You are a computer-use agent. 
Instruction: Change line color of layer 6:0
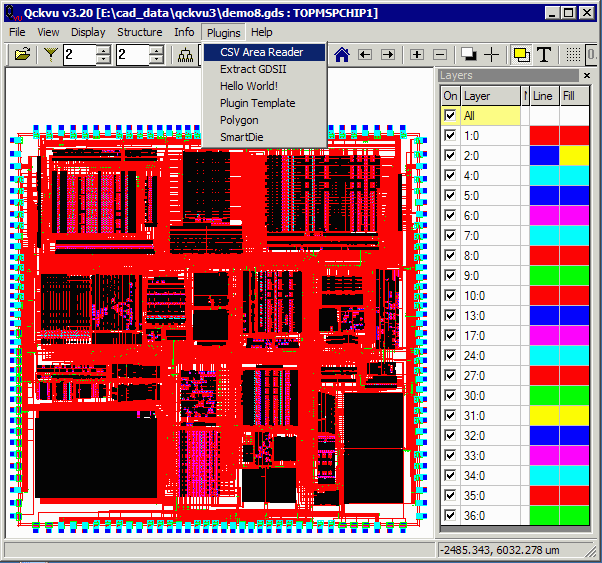544,215
